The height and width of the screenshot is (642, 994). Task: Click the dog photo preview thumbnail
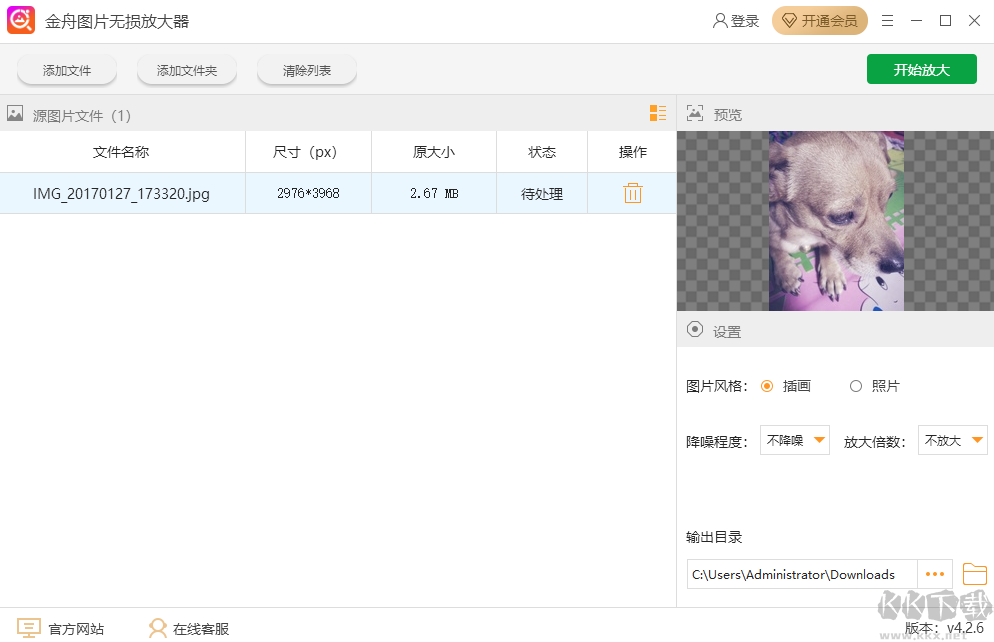pos(836,220)
